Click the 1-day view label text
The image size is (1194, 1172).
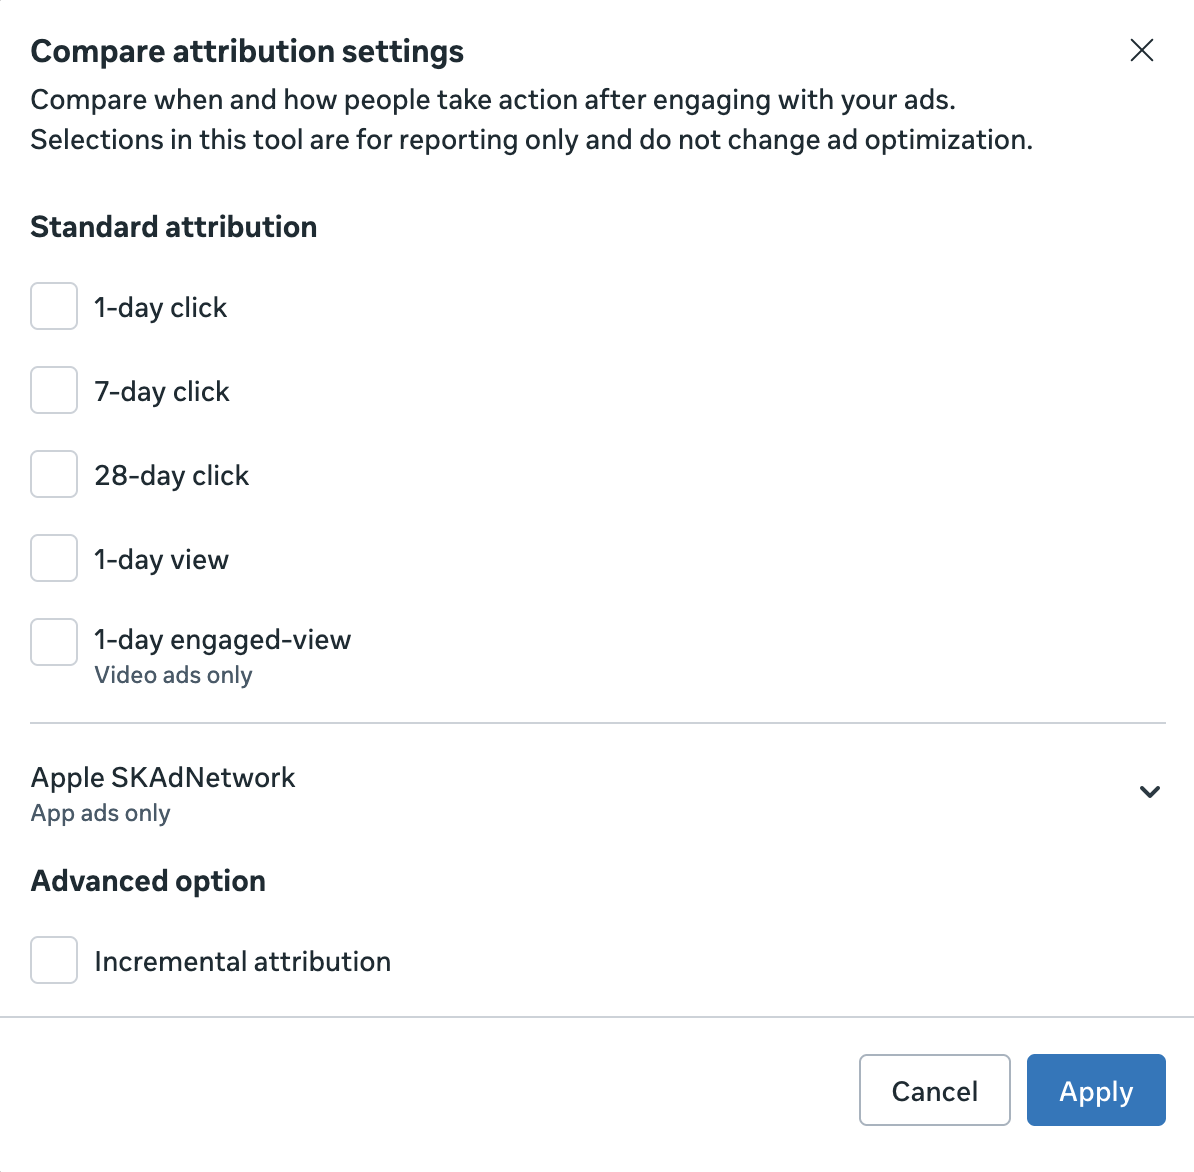click(162, 560)
